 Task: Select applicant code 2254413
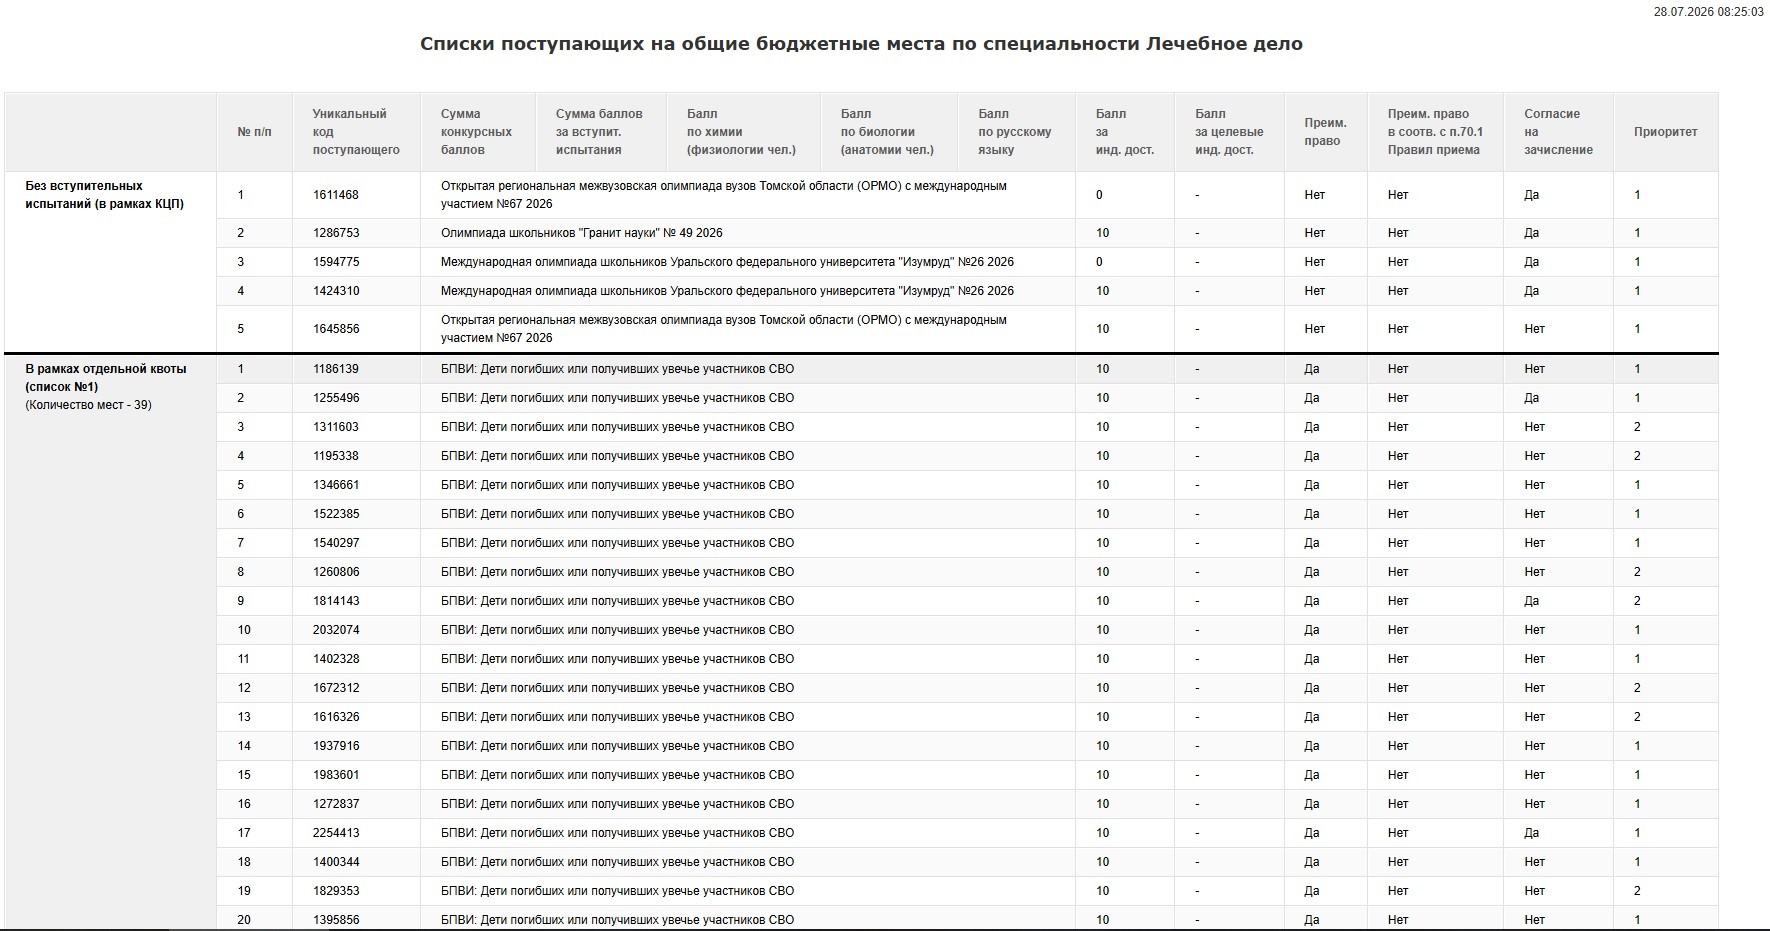tap(336, 833)
